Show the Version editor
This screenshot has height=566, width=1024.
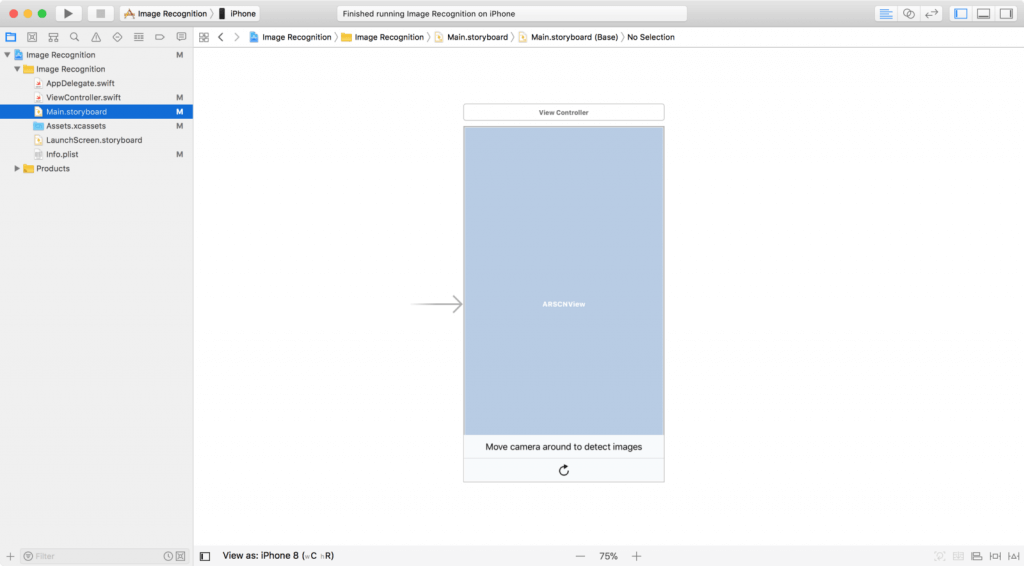click(931, 14)
